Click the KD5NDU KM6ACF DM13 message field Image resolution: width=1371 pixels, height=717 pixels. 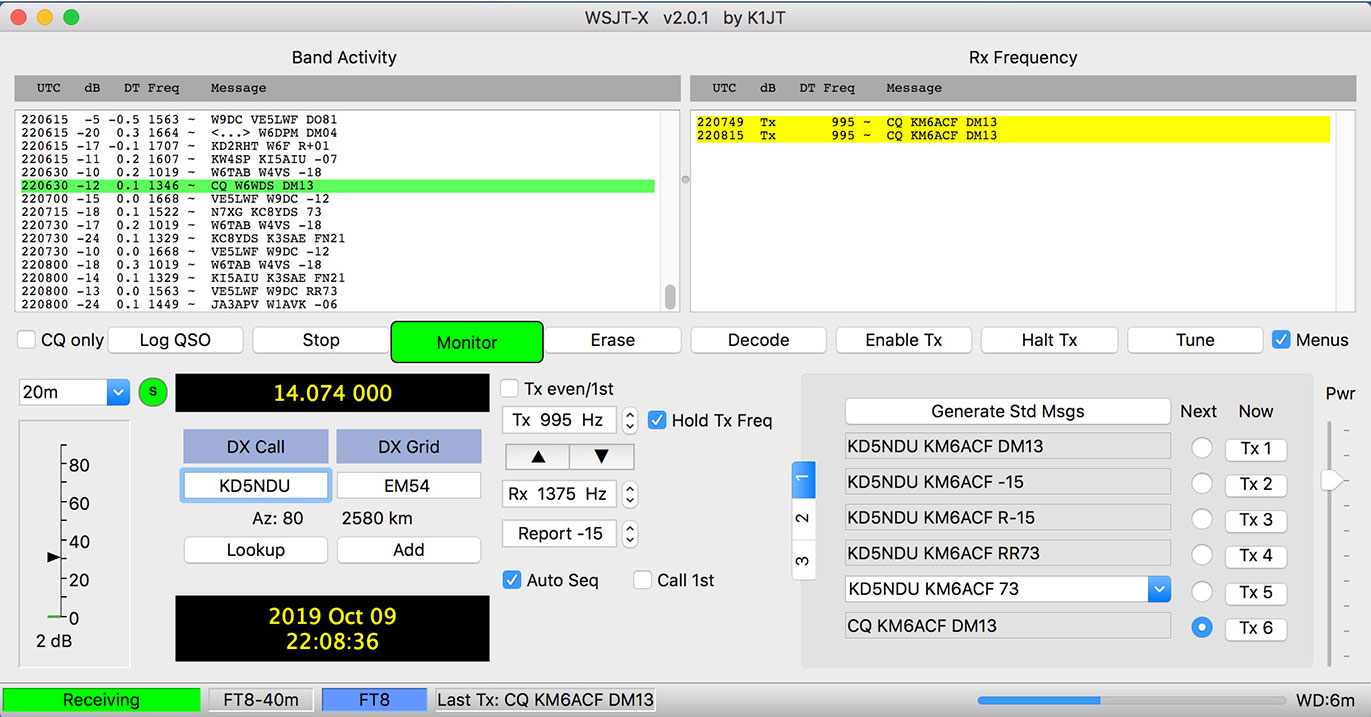pos(1008,446)
